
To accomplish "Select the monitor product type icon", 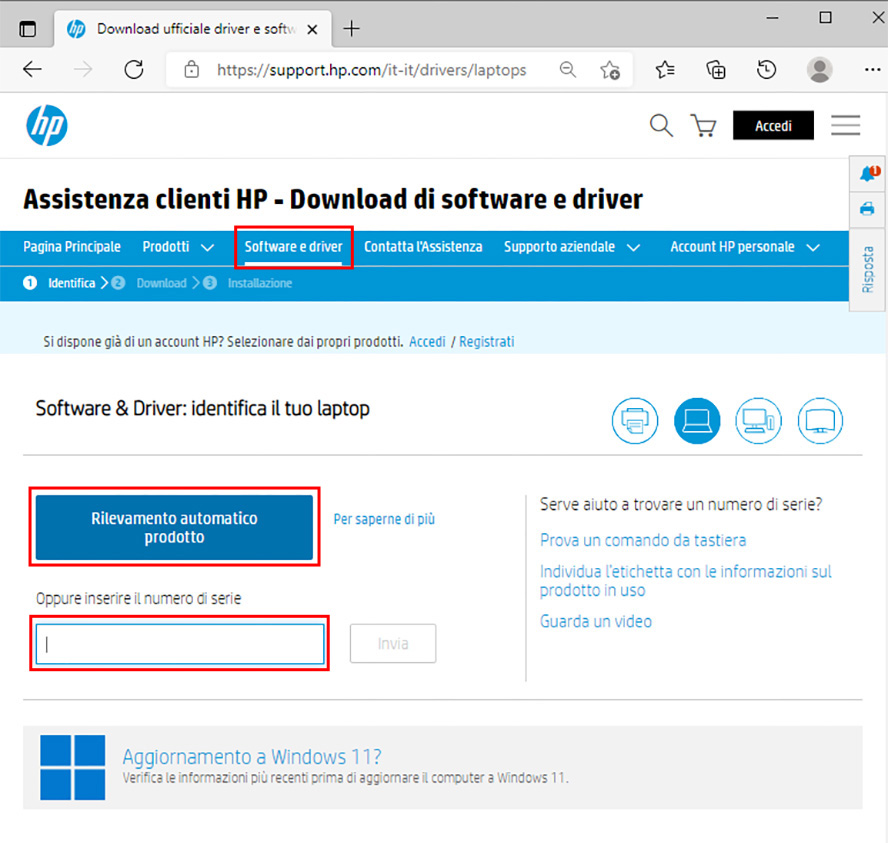I will click(820, 421).
